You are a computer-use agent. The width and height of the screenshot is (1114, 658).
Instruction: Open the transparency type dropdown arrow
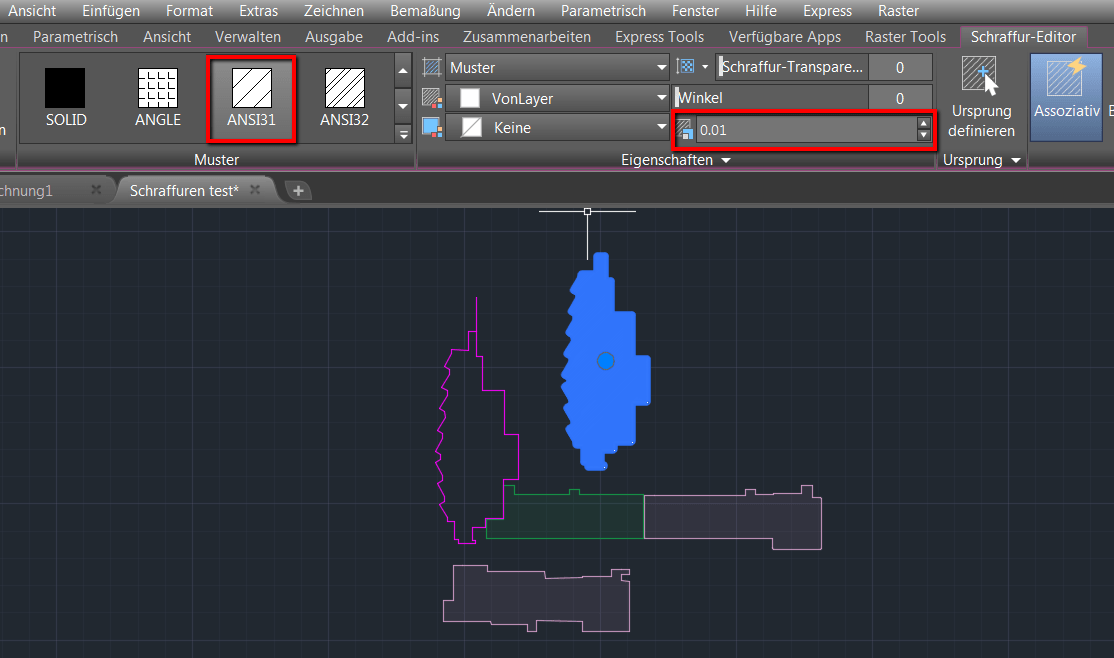pos(705,67)
